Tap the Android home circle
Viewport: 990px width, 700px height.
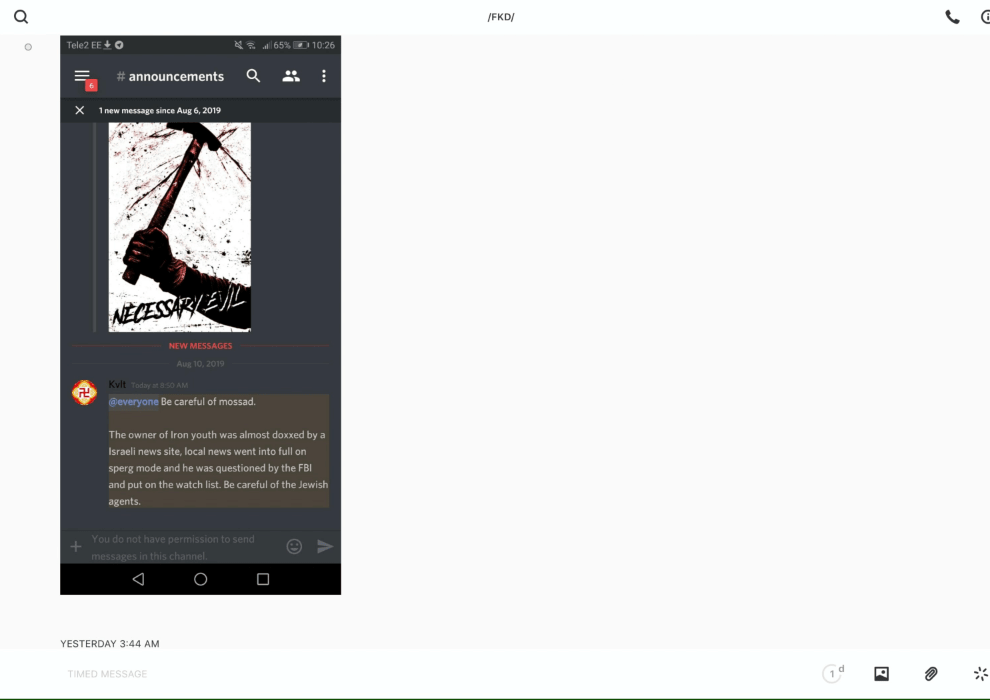[200, 579]
